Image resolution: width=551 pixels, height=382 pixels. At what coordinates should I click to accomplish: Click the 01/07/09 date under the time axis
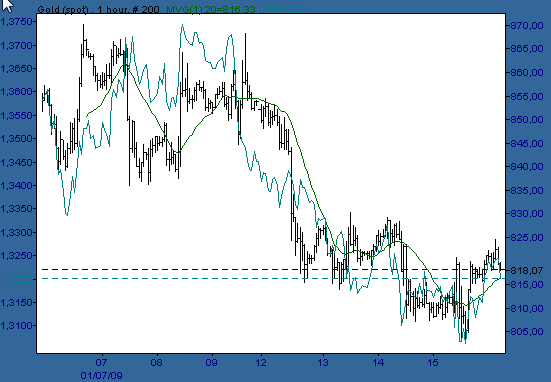(102, 375)
